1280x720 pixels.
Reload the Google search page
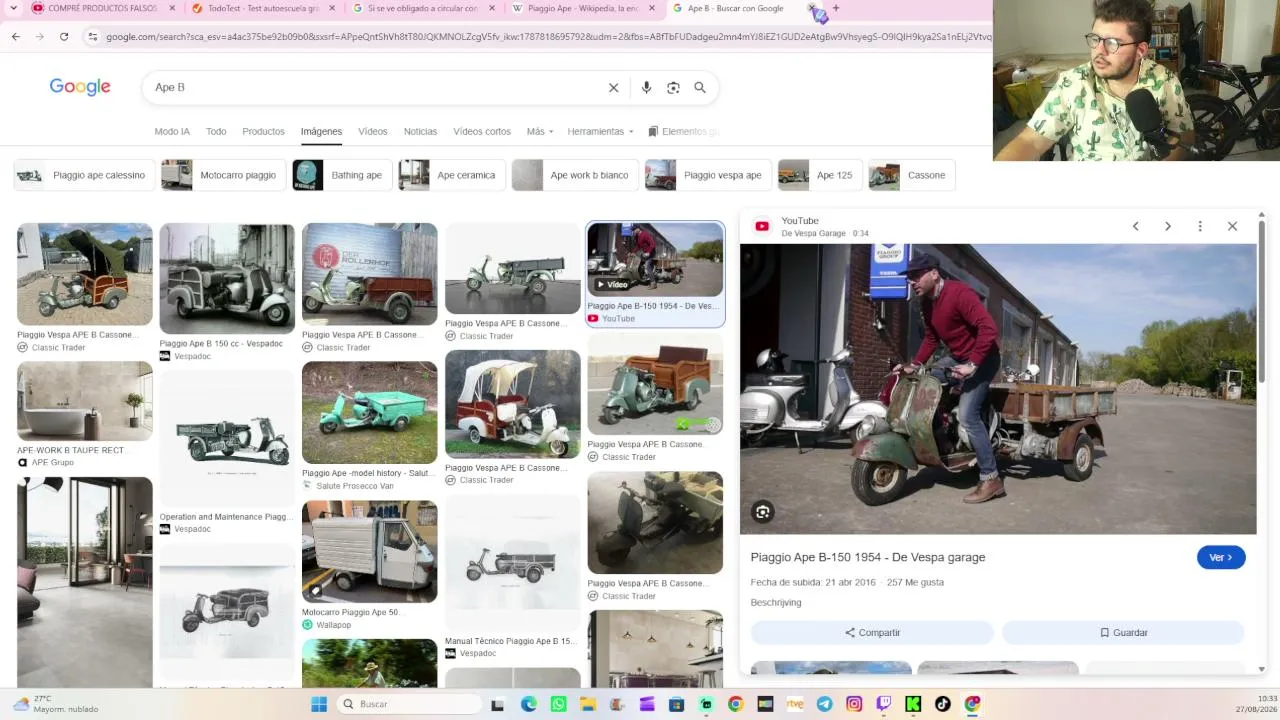[x=64, y=37]
